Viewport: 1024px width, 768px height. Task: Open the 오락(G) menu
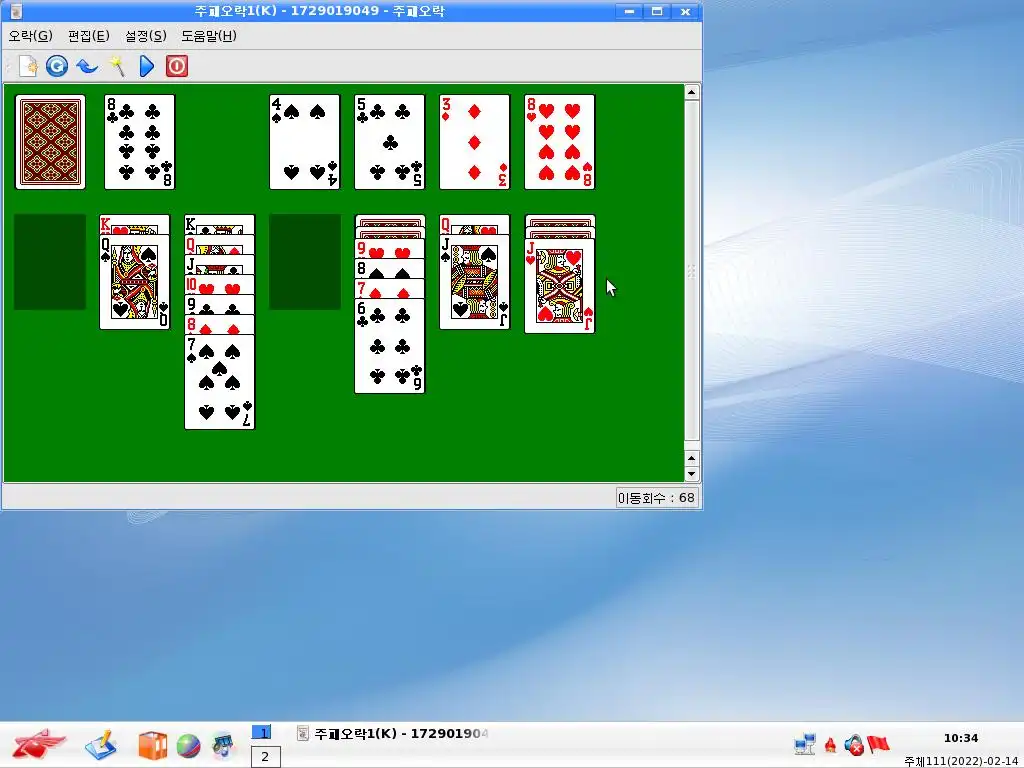pyautogui.click(x=30, y=36)
